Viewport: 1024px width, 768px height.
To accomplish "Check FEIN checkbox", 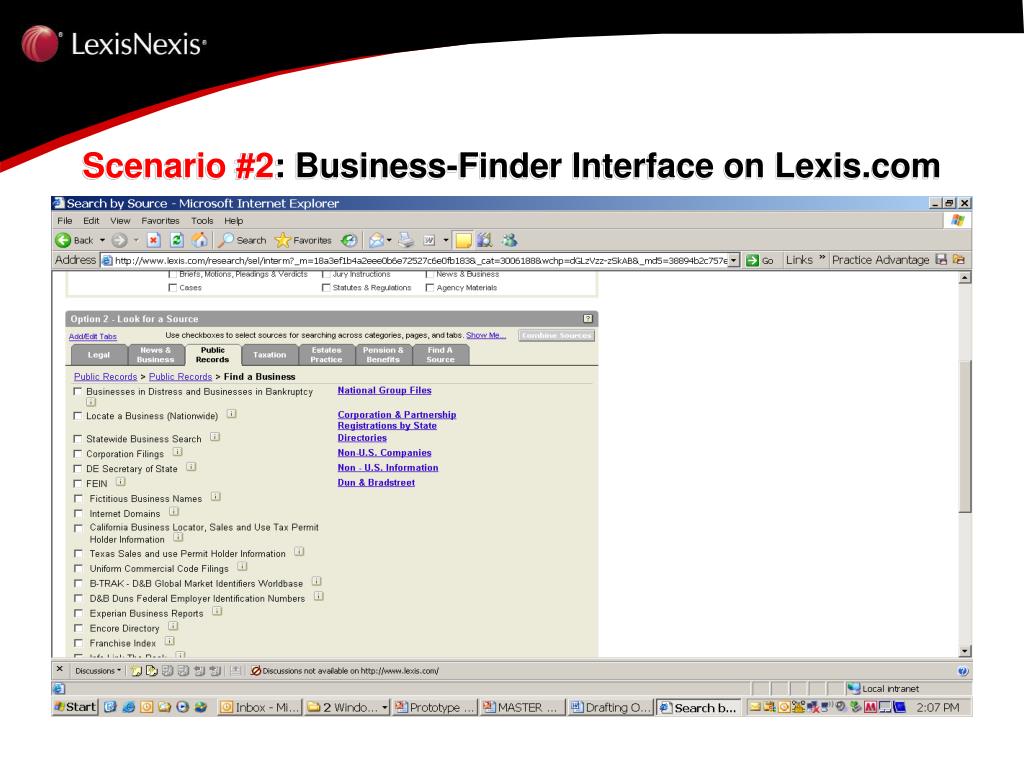I will (x=78, y=484).
